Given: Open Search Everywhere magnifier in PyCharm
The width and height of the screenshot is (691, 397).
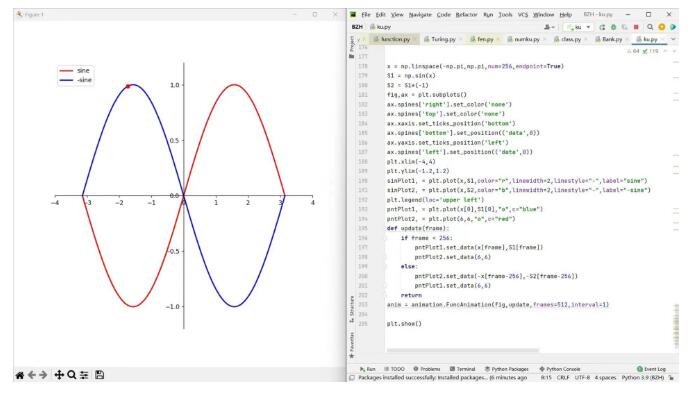Looking at the screenshot, I should [650, 27].
